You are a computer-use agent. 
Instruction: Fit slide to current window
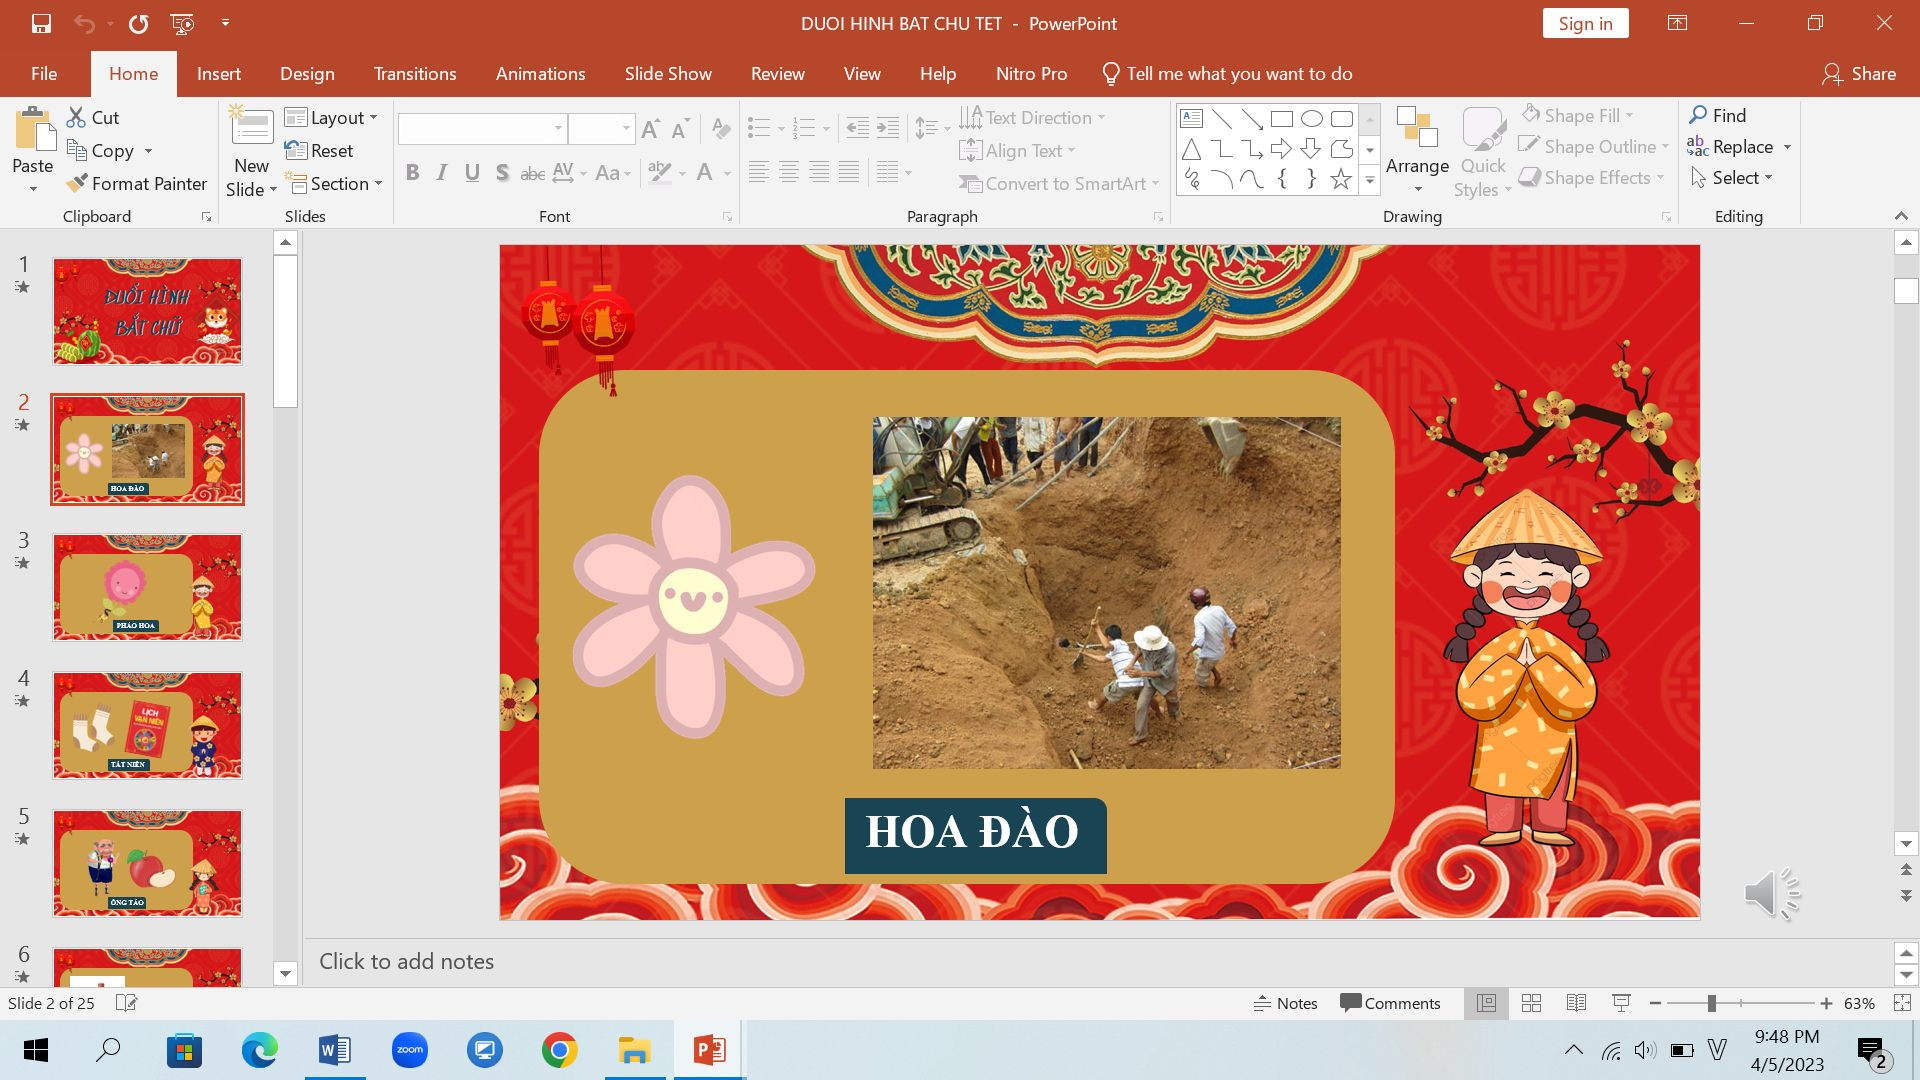[x=1901, y=1003]
